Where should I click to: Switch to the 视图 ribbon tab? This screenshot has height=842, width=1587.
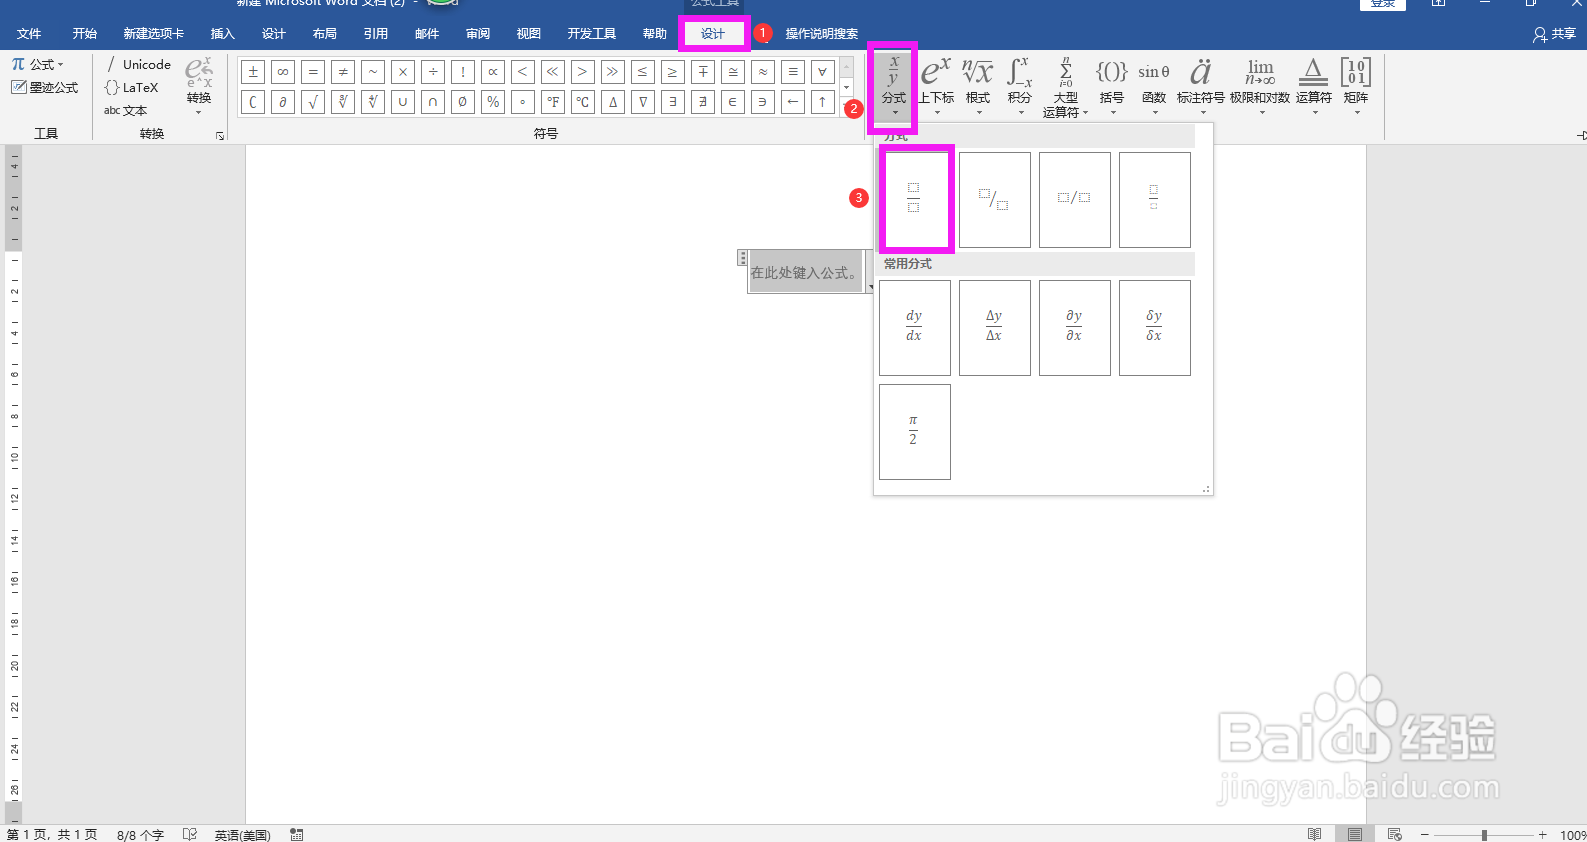click(528, 34)
